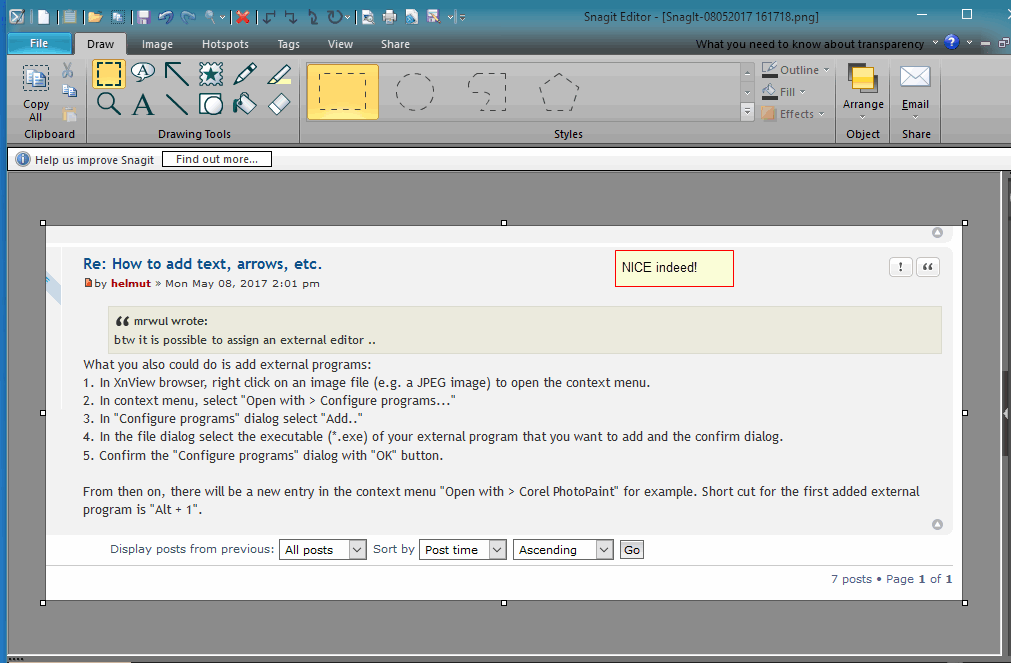Screen dimensions: 1011x663
Task: Click the Save icon in quick access toolbar
Action: click(x=144, y=17)
